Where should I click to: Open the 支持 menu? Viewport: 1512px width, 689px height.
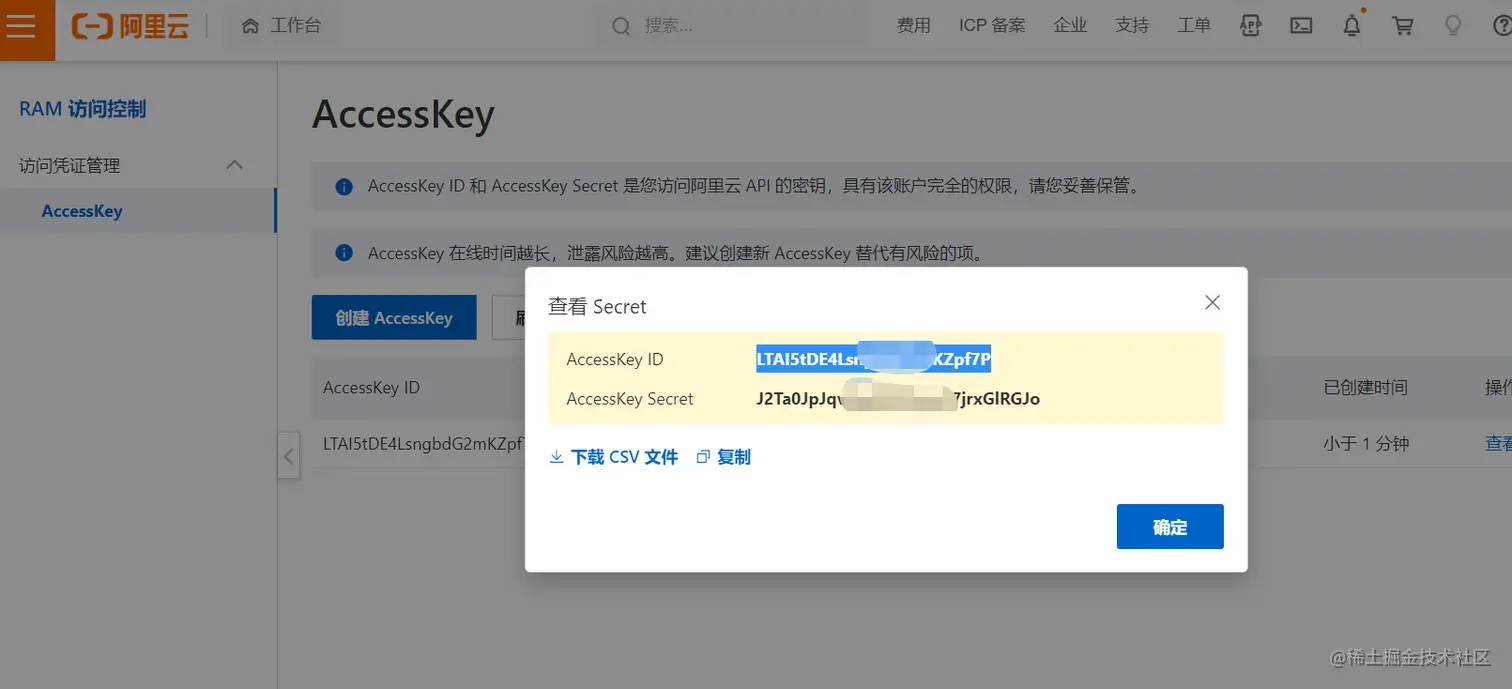[1132, 26]
